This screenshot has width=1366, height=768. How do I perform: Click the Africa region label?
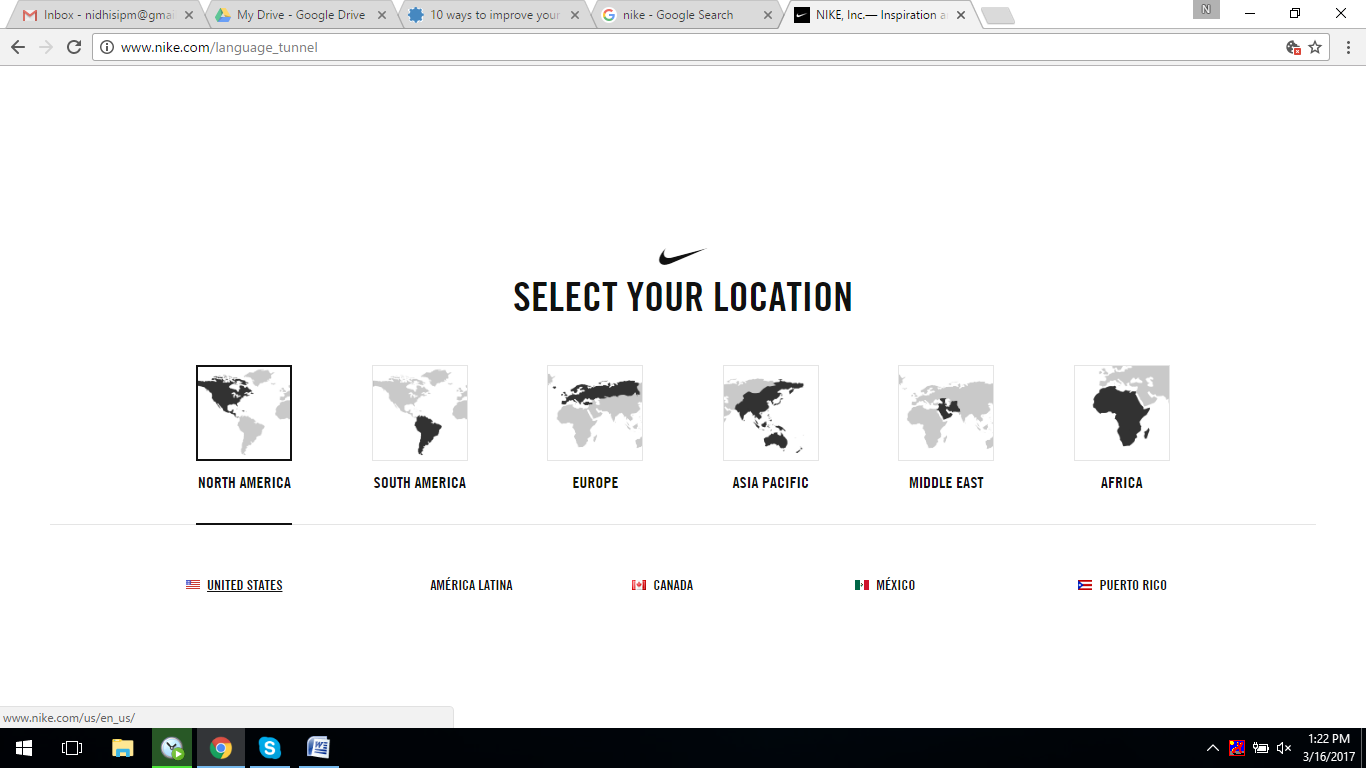1122,483
